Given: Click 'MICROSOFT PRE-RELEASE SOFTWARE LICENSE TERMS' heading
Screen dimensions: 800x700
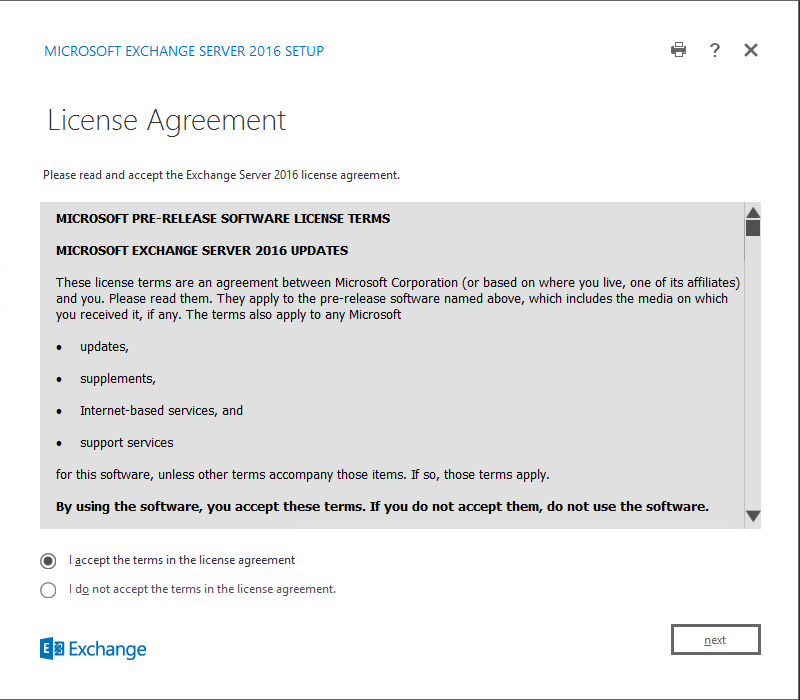Looking at the screenshot, I should point(223,218).
